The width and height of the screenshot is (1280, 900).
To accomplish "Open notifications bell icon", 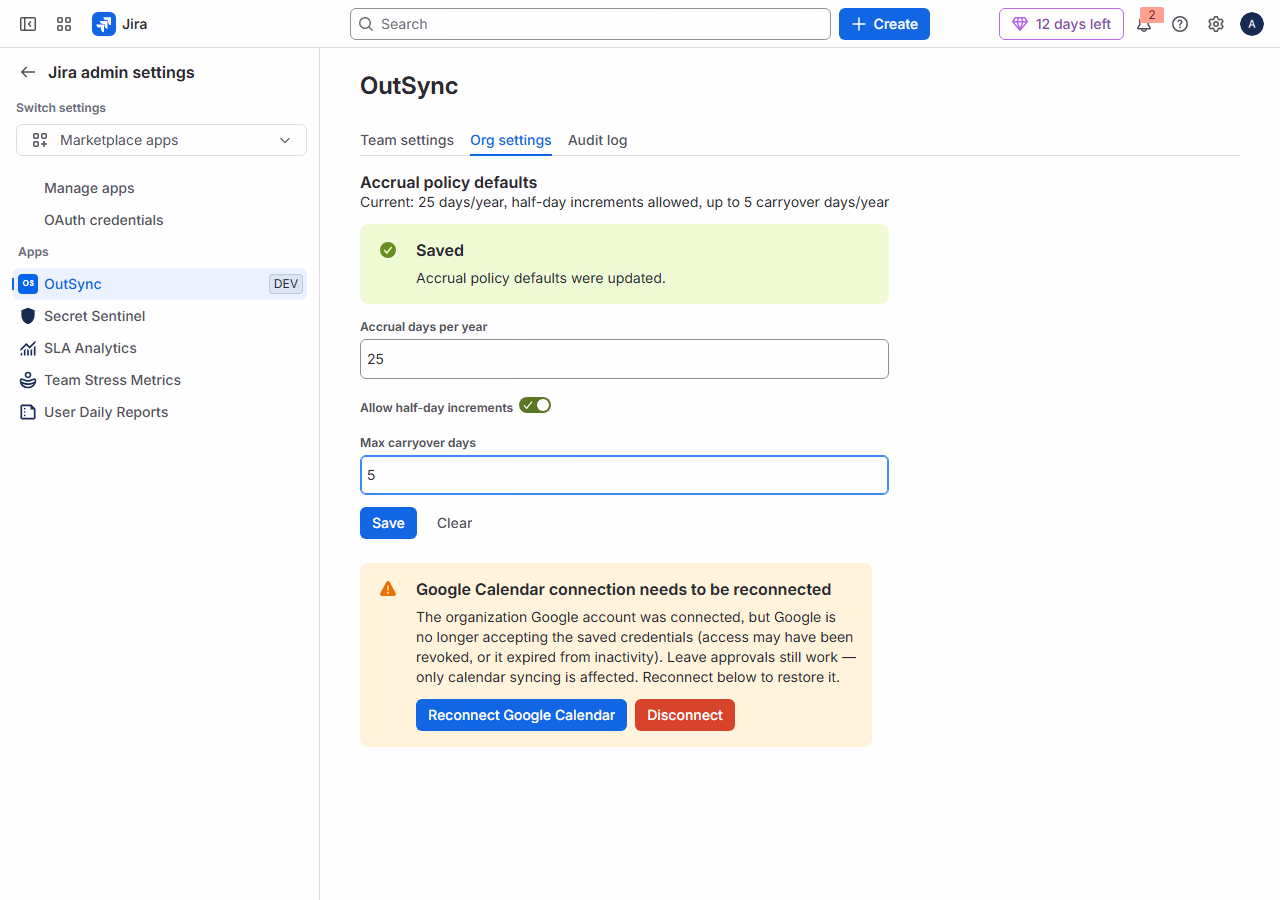I will tap(1144, 25).
